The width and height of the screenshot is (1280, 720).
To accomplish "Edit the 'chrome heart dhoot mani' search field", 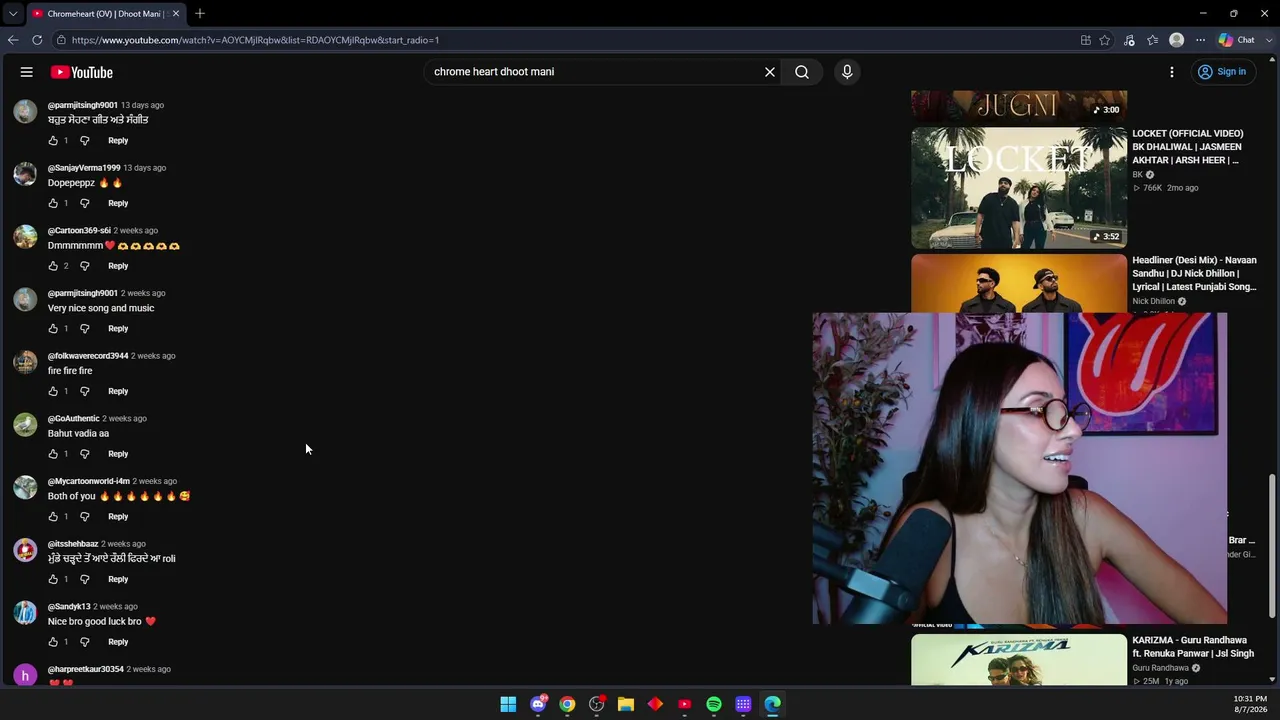I will pyautogui.click(x=594, y=72).
